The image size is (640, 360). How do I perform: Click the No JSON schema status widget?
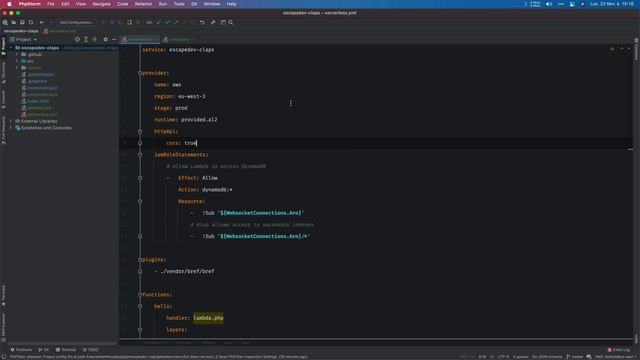547,357
